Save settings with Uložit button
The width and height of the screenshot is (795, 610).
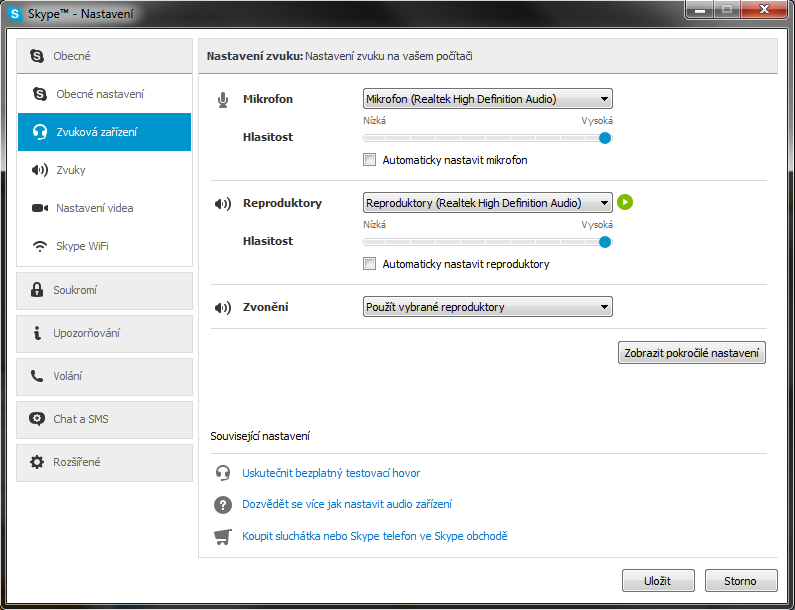(658, 581)
